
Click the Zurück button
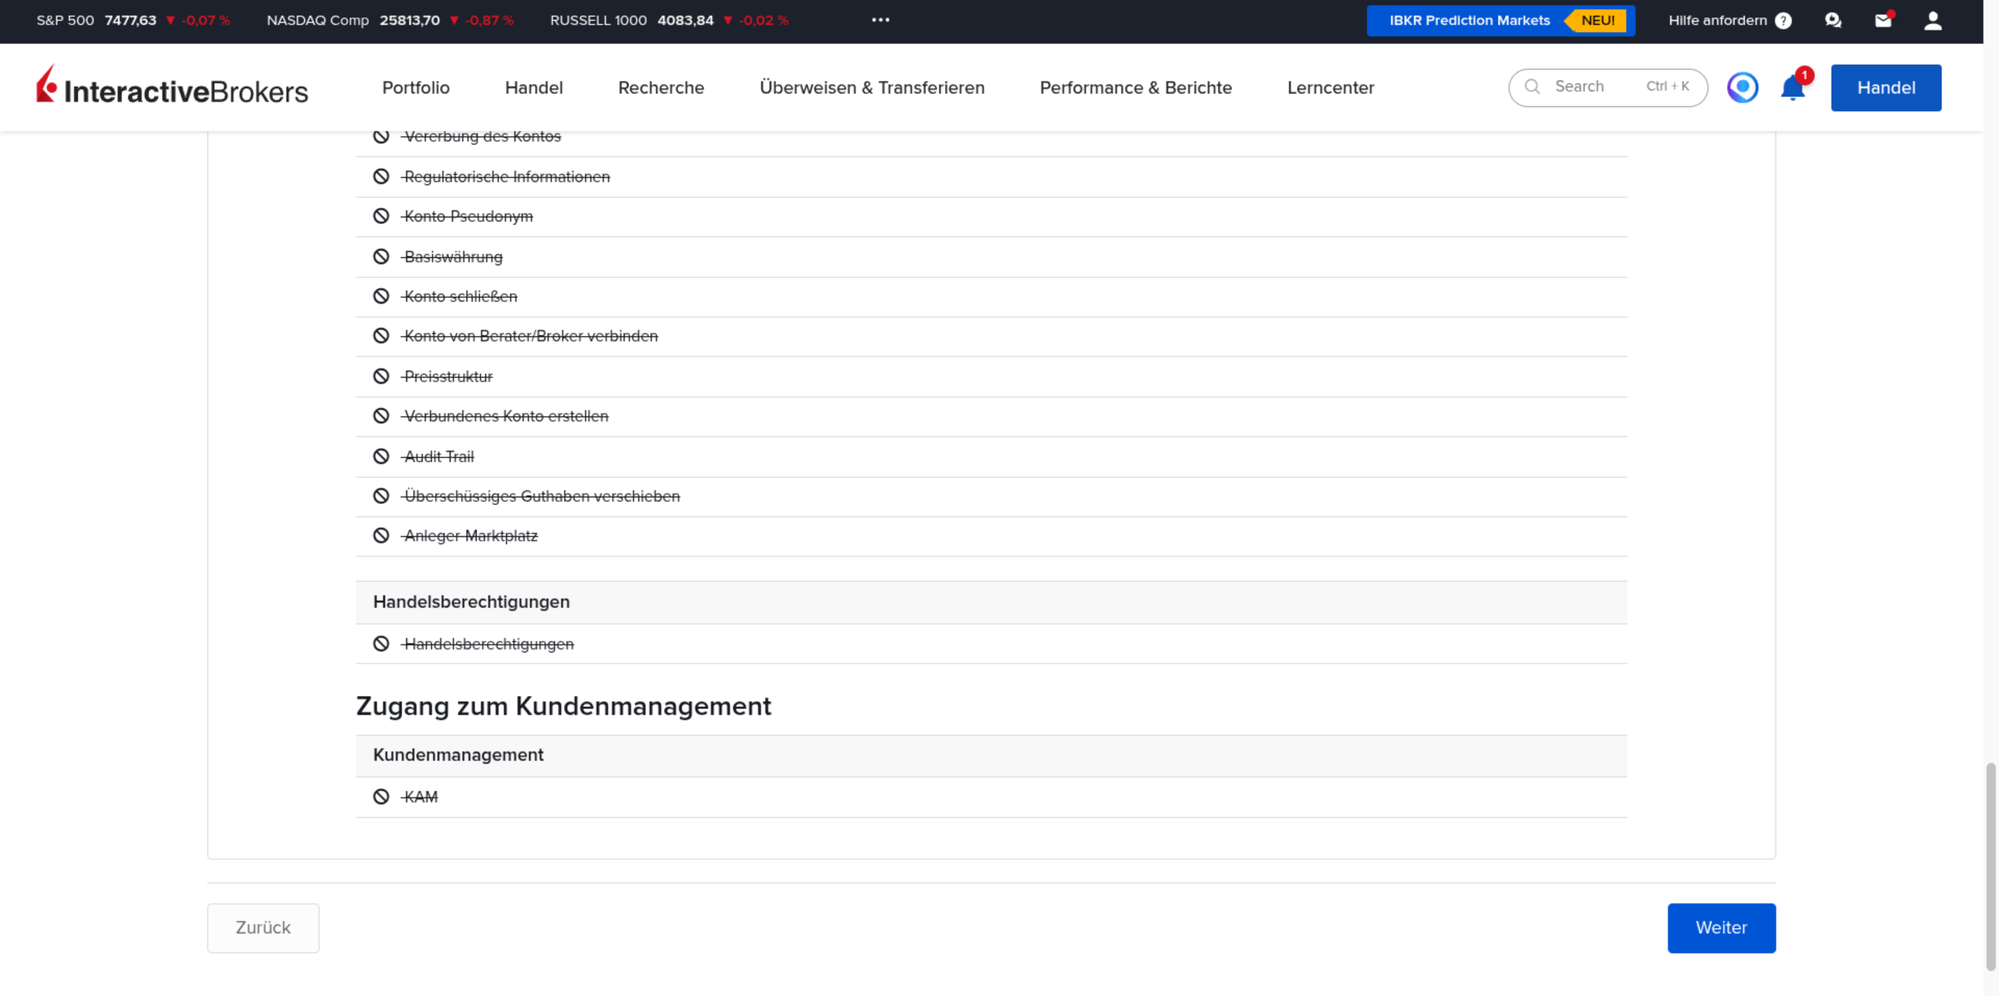263,928
